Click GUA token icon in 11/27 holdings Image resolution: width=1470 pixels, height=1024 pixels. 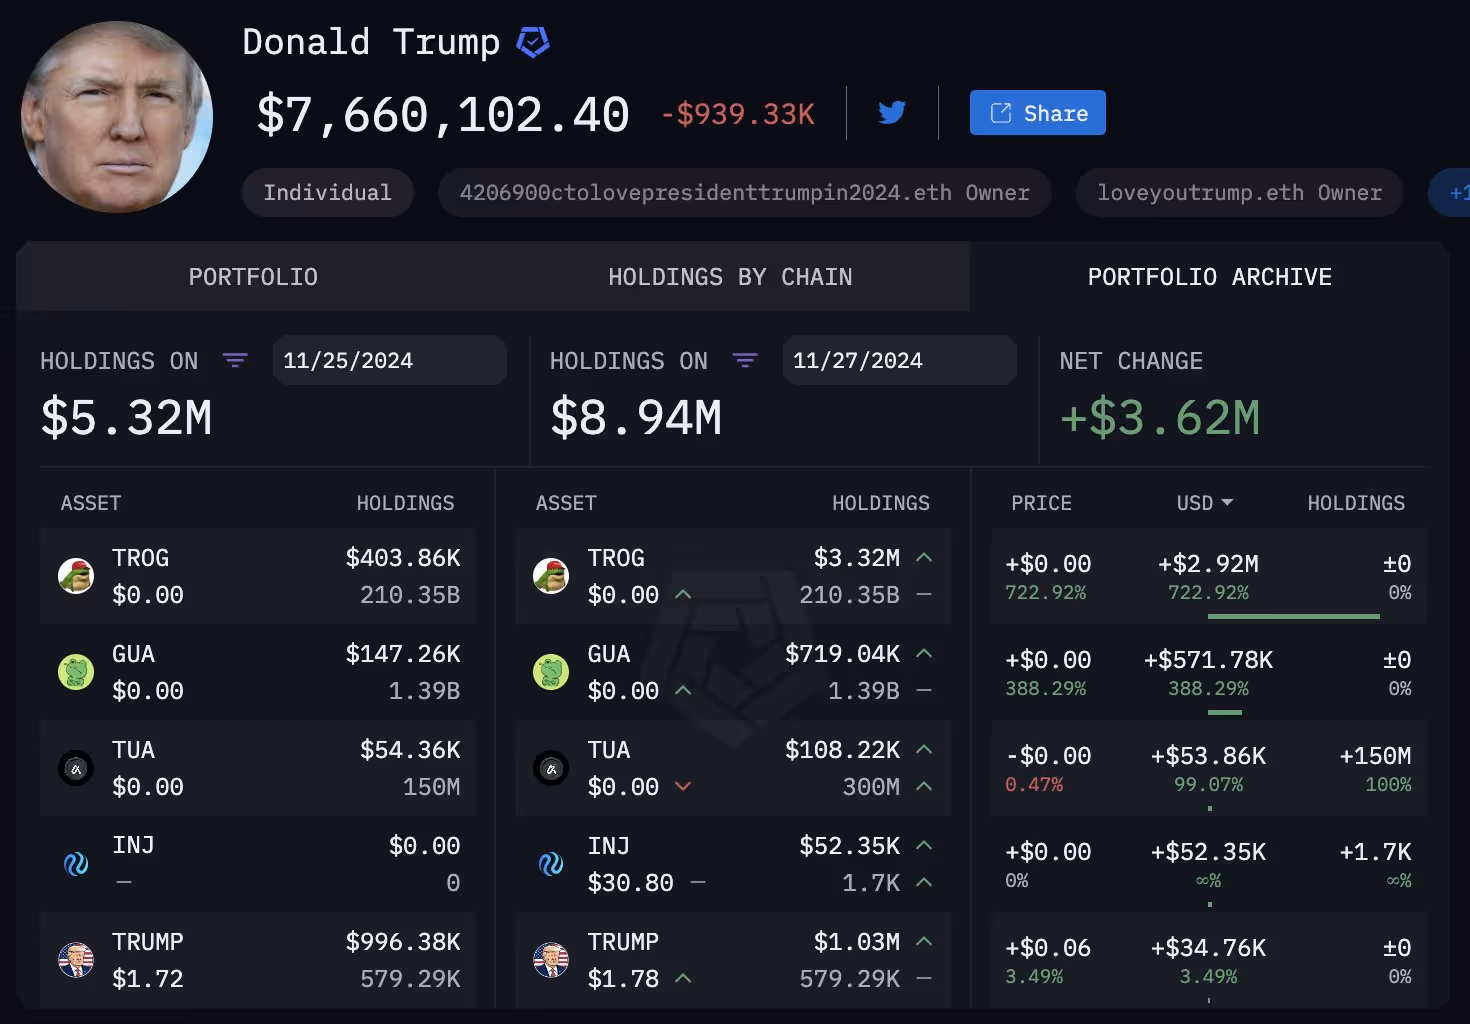(551, 672)
